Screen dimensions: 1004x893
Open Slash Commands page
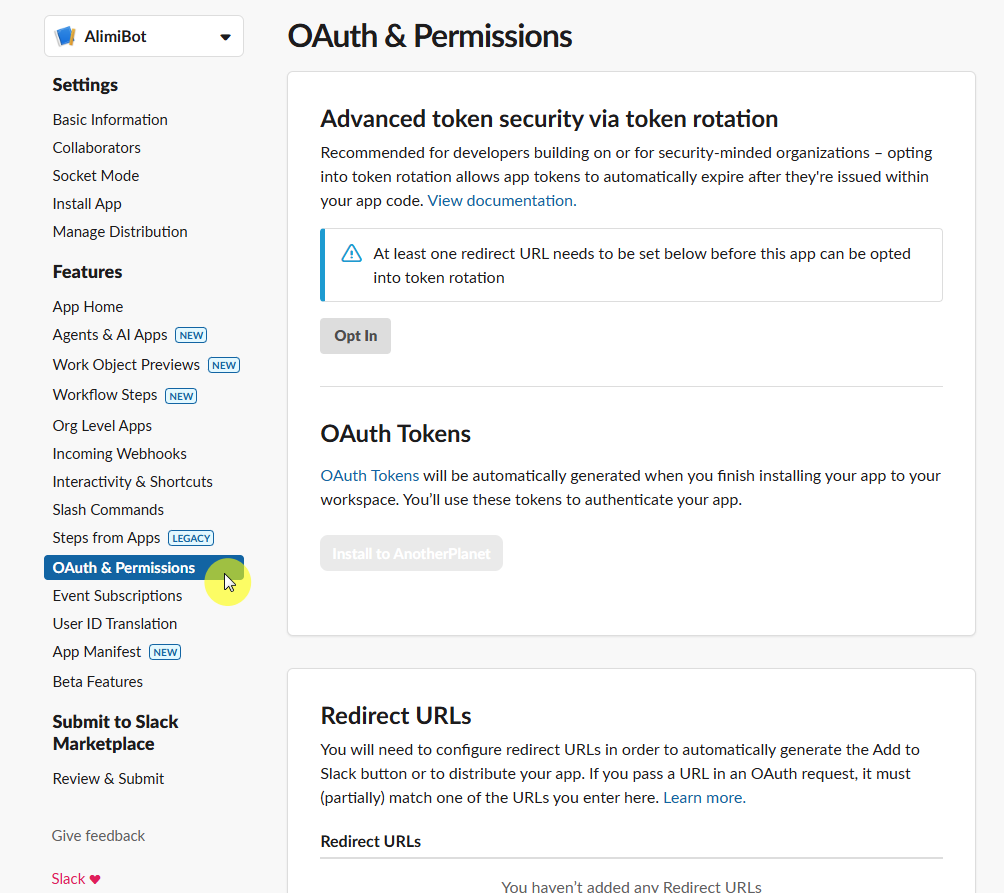[x=108, y=510]
